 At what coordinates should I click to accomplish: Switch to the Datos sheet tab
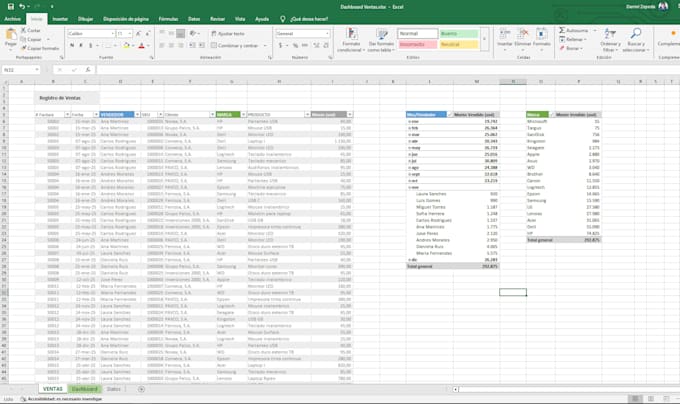[114, 389]
